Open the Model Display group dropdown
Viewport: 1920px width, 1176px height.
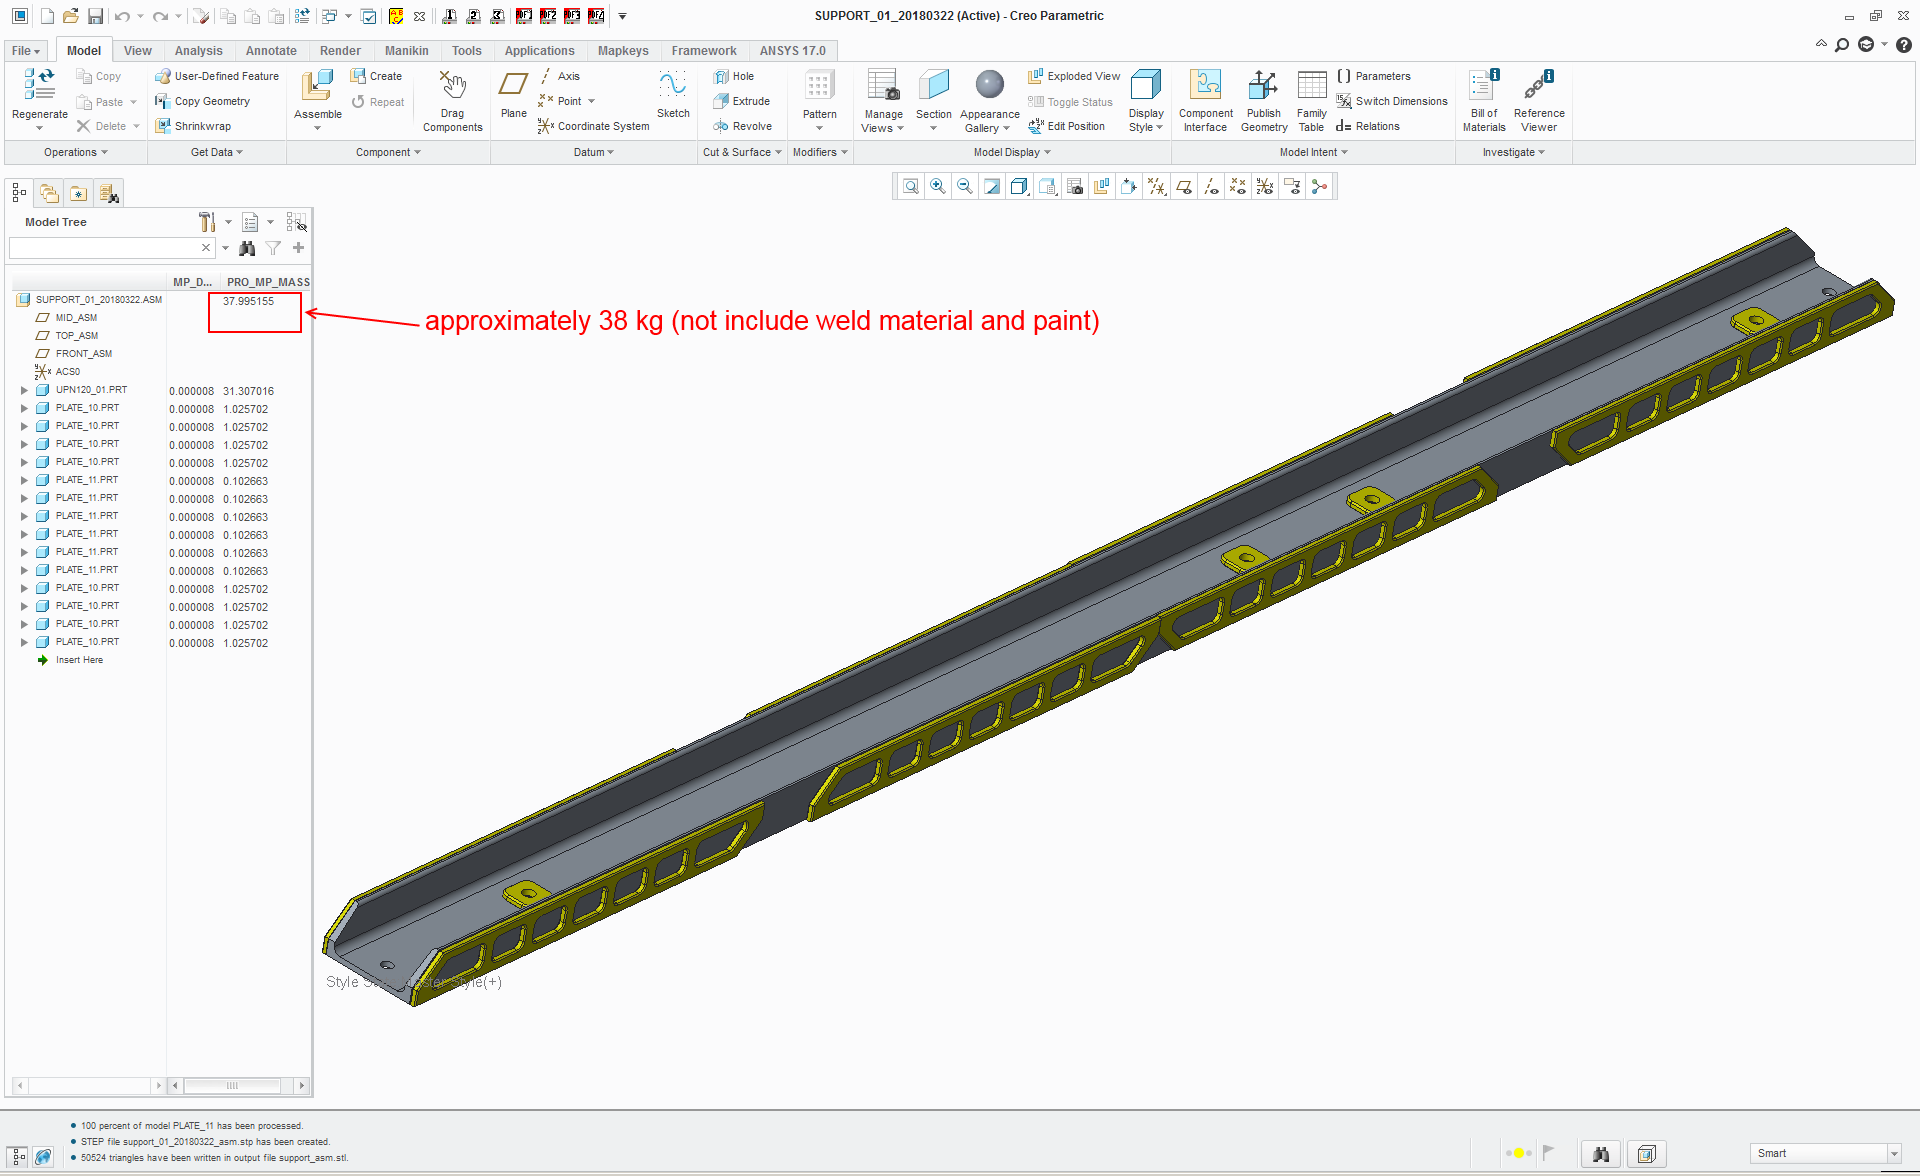pyautogui.click(x=1011, y=152)
